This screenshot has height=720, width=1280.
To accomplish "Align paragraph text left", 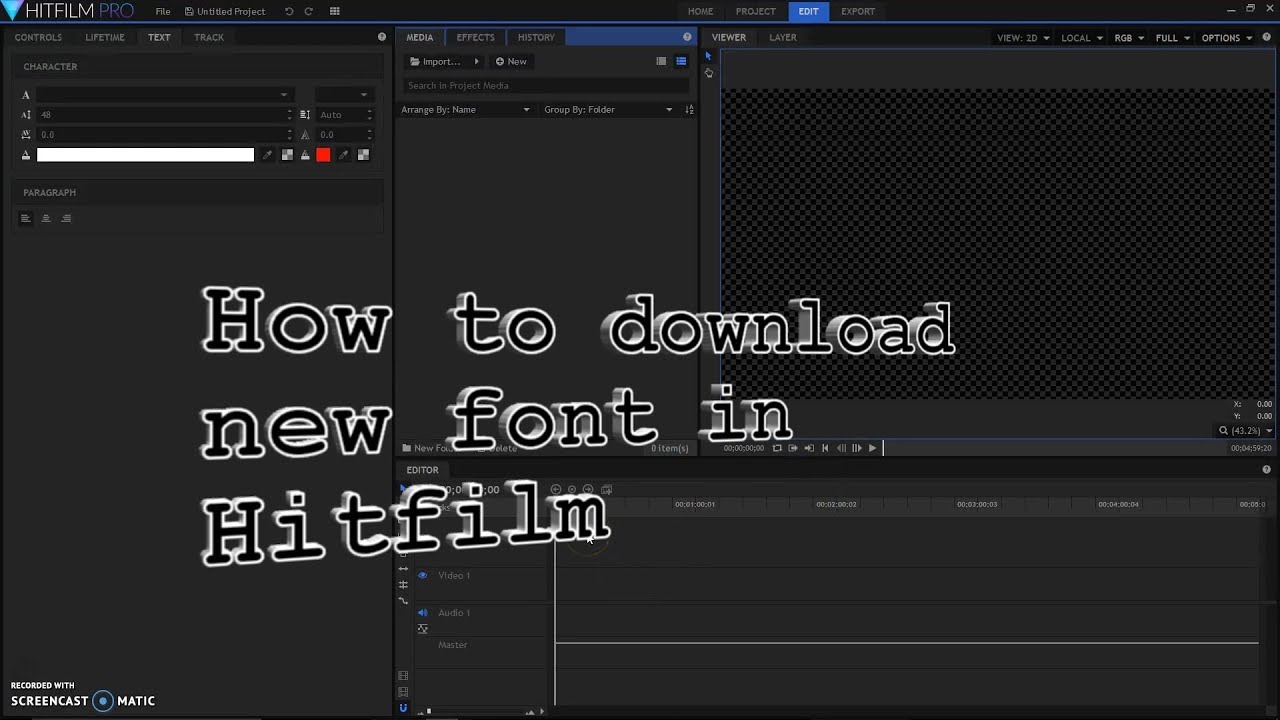I will pyautogui.click(x=26, y=218).
